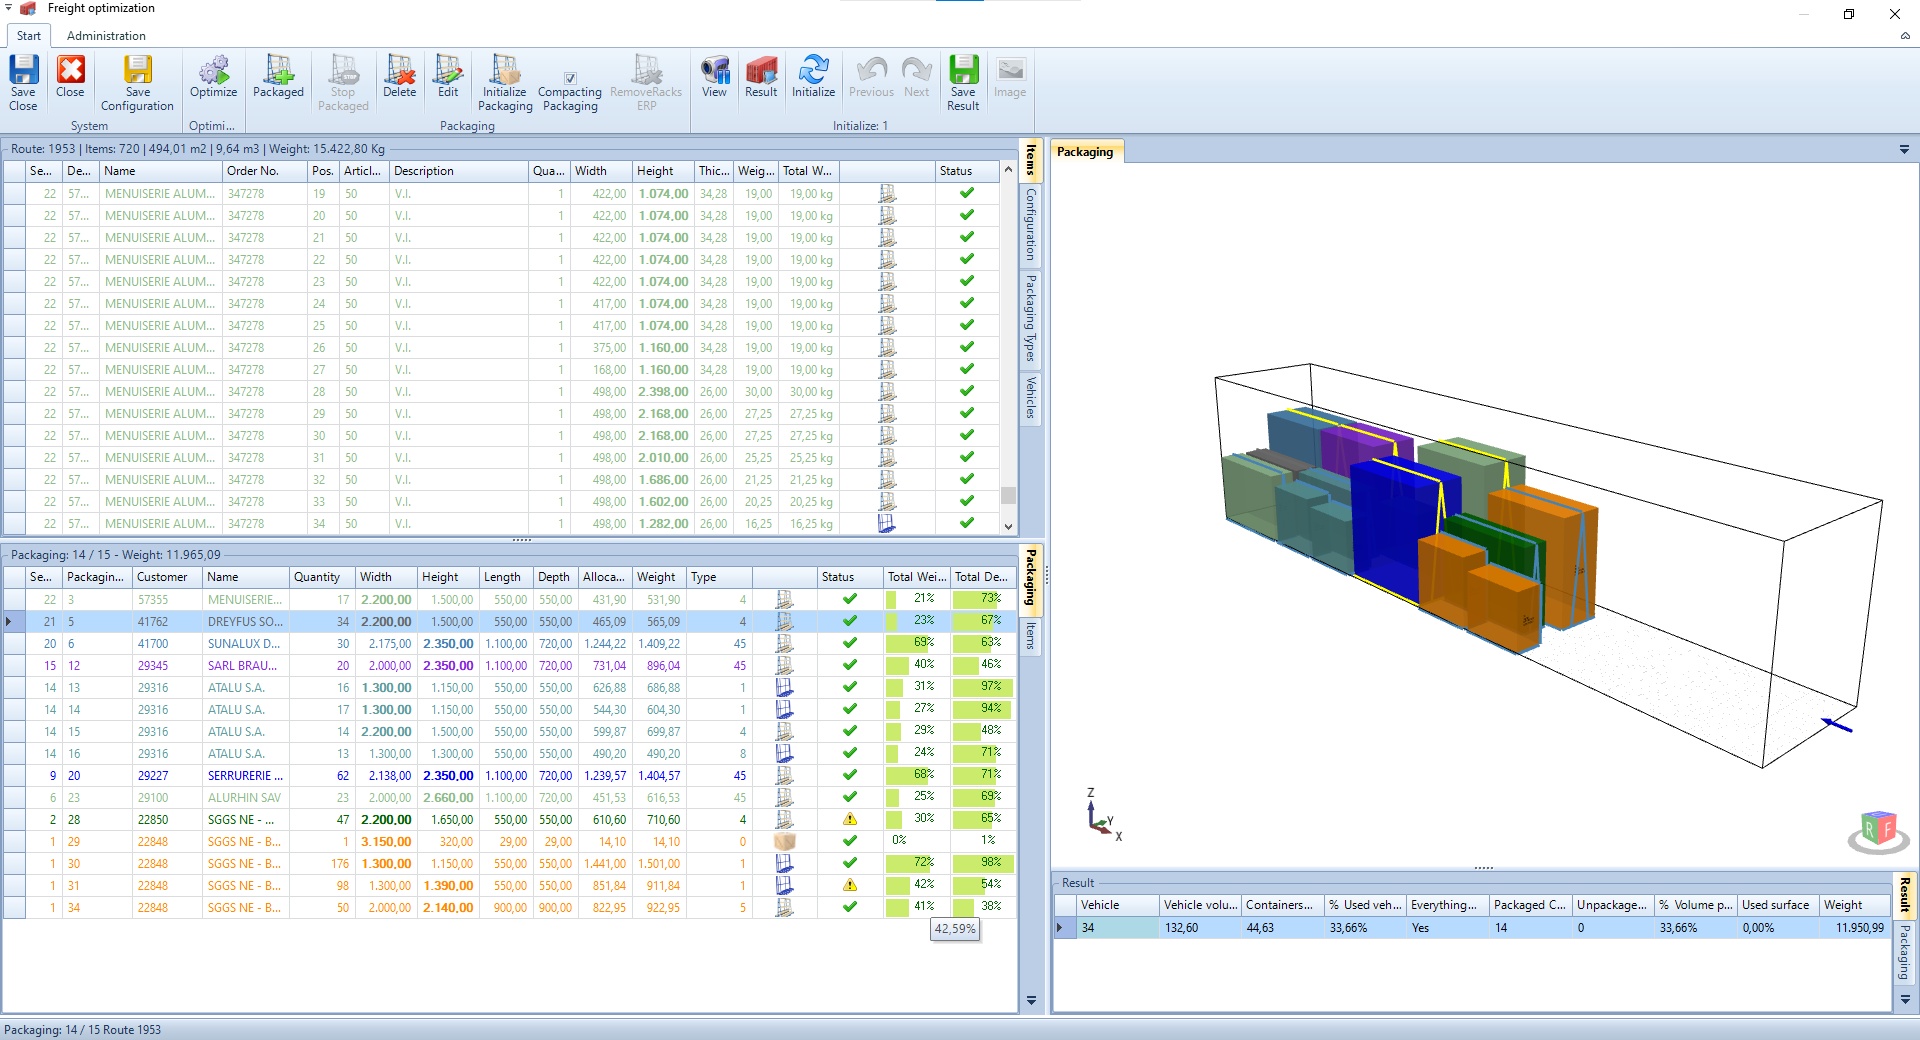The image size is (1920, 1040).
Task: Sort packaging list by Quantity column
Action: click(322, 577)
